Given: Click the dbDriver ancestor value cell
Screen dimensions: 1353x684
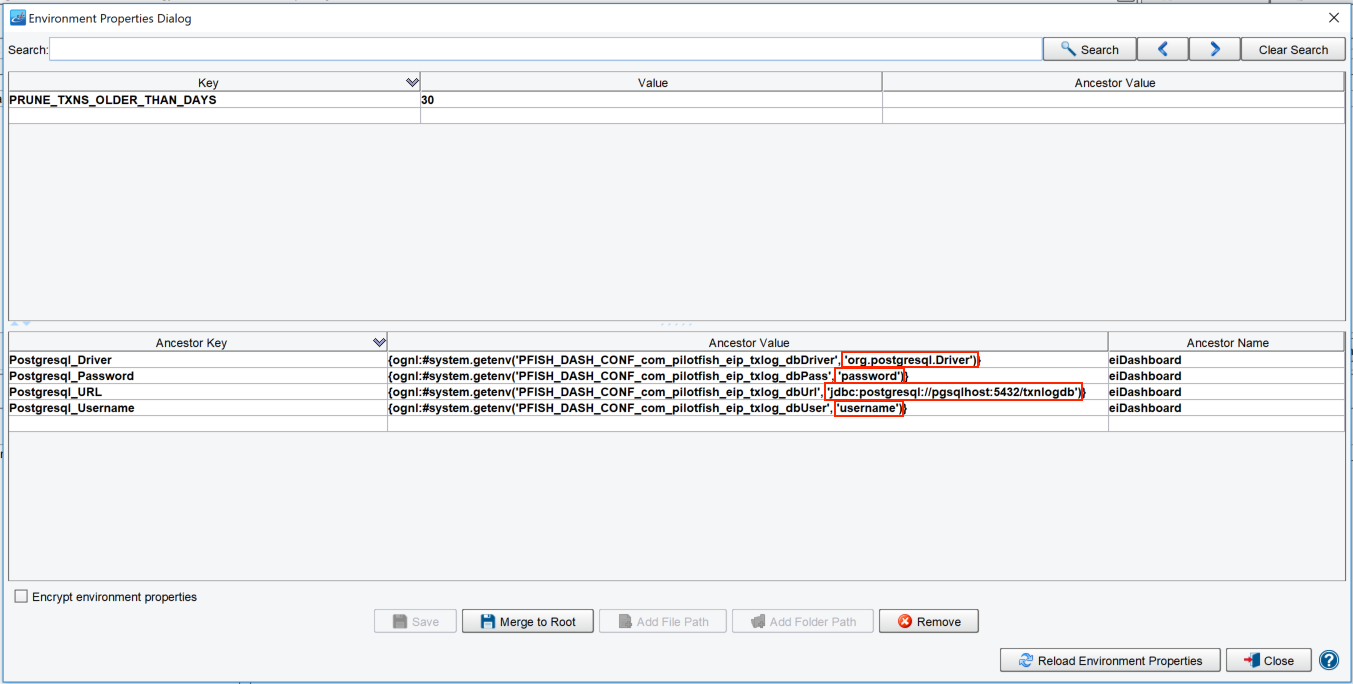Looking at the screenshot, I should pyautogui.click(x=748, y=360).
